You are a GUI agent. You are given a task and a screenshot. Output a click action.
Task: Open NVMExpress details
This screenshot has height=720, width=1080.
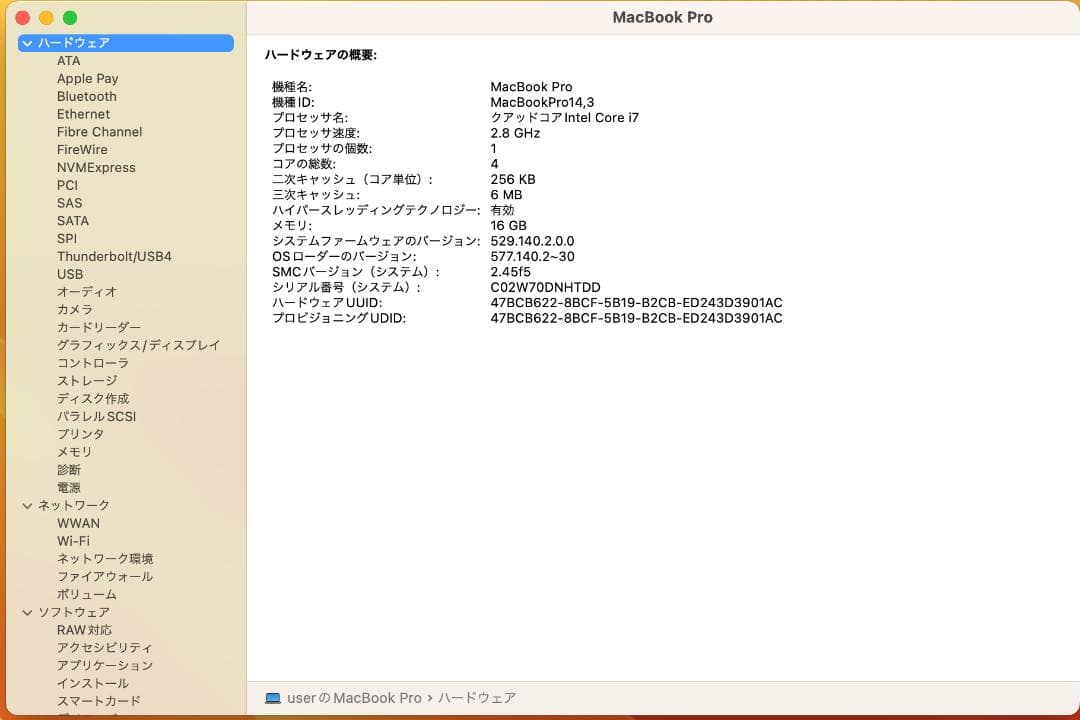click(x=97, y=167)
